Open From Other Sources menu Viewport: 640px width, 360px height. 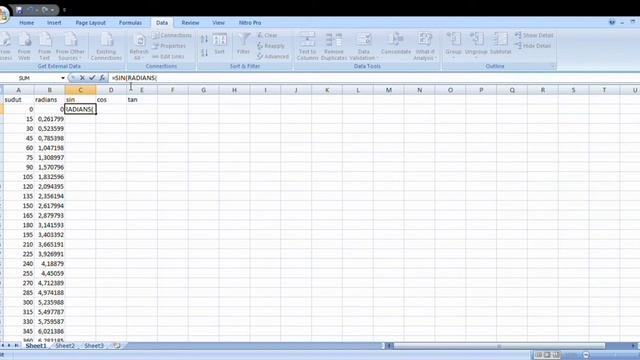point(70,47)
